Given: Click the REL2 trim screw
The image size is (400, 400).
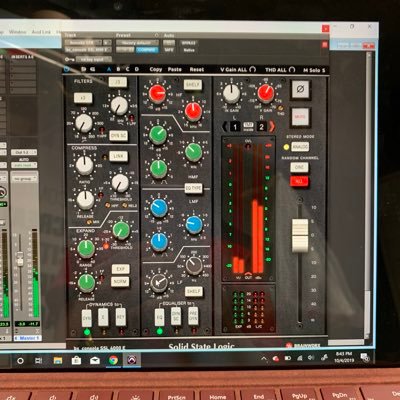Looking at the screenshot, I should pyautogui.click(x=124, y=206).
